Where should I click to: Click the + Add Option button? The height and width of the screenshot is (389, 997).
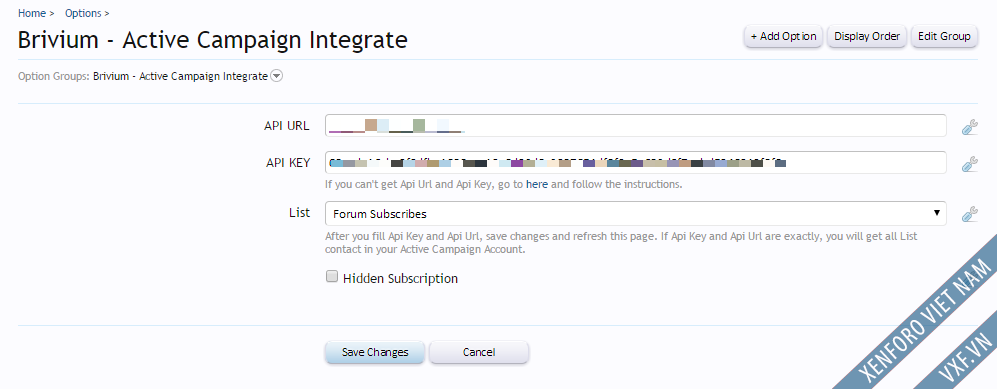pyautogui.click(x=783, y=36)
